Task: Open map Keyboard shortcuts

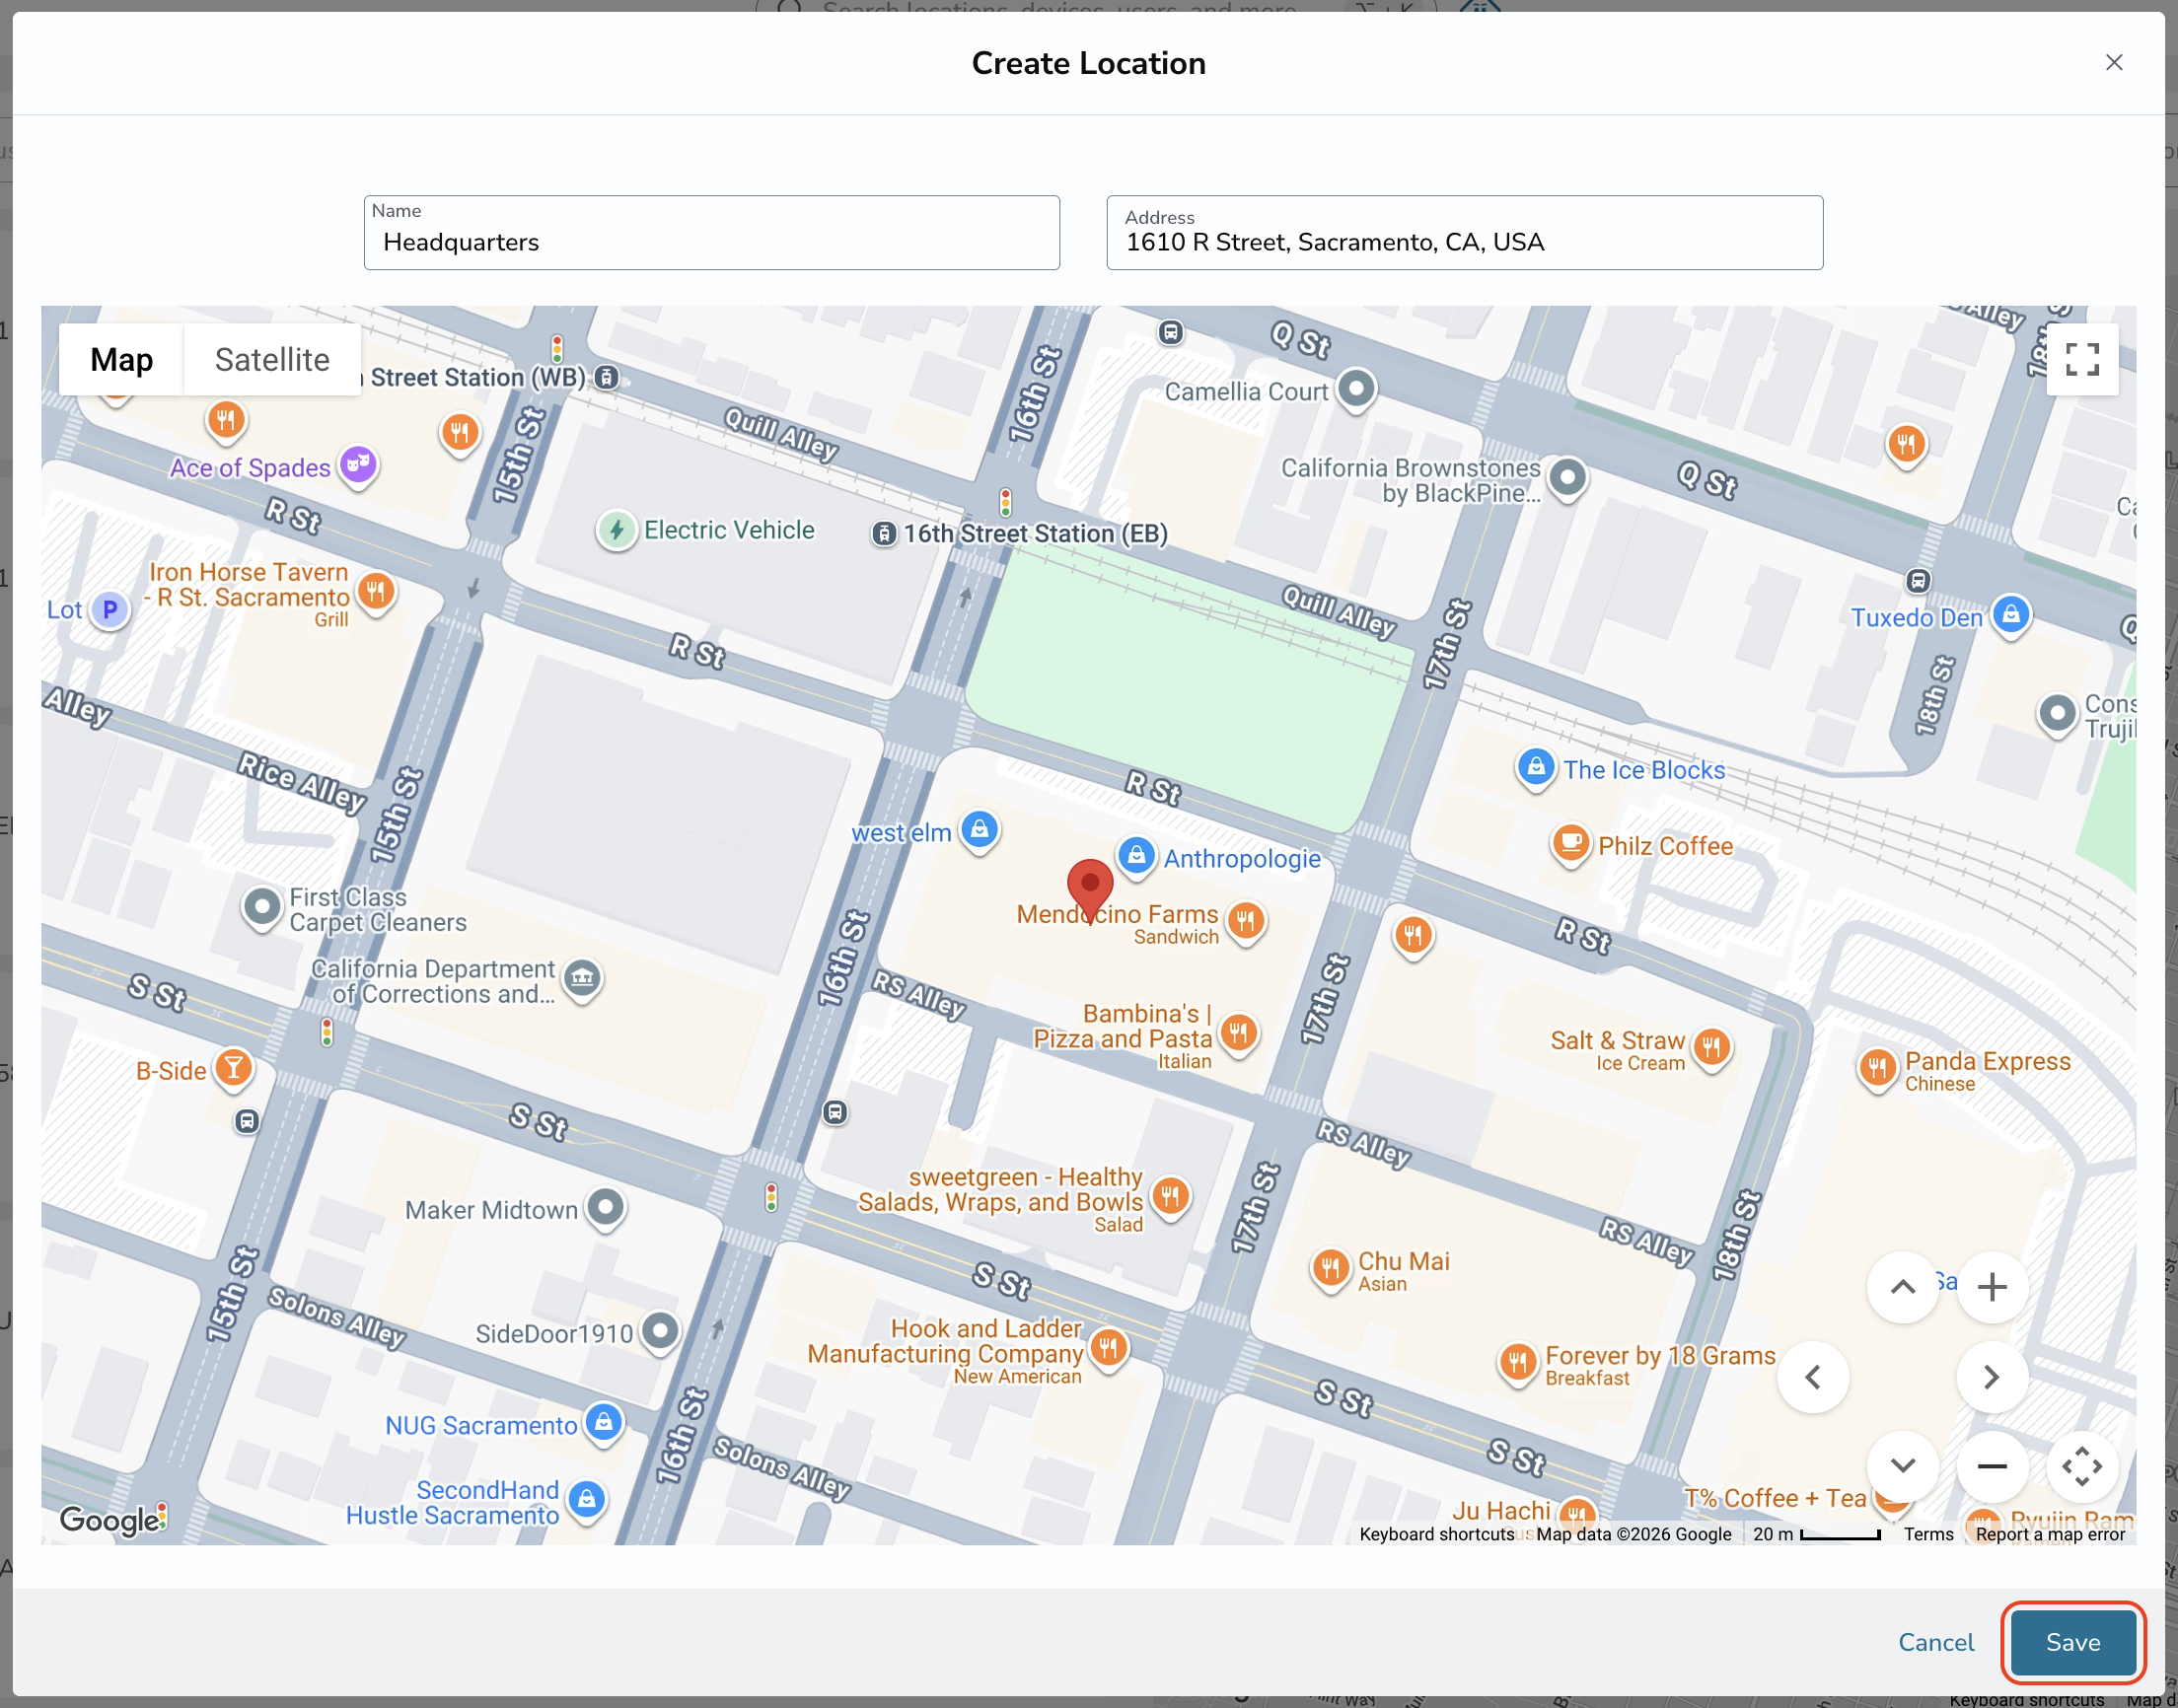Action: point(1436,1534)
